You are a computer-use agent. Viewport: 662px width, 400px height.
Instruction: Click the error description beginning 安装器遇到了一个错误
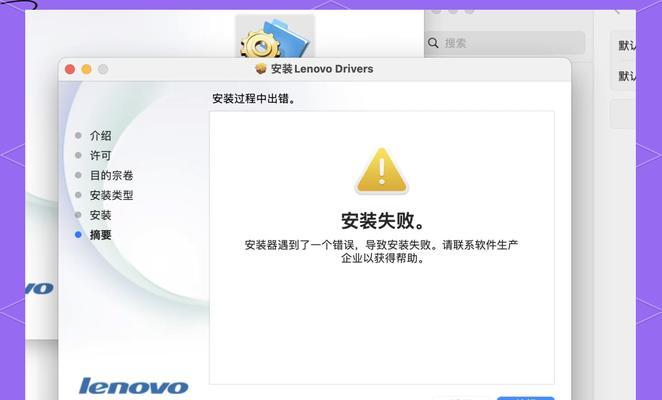point(381,251)
